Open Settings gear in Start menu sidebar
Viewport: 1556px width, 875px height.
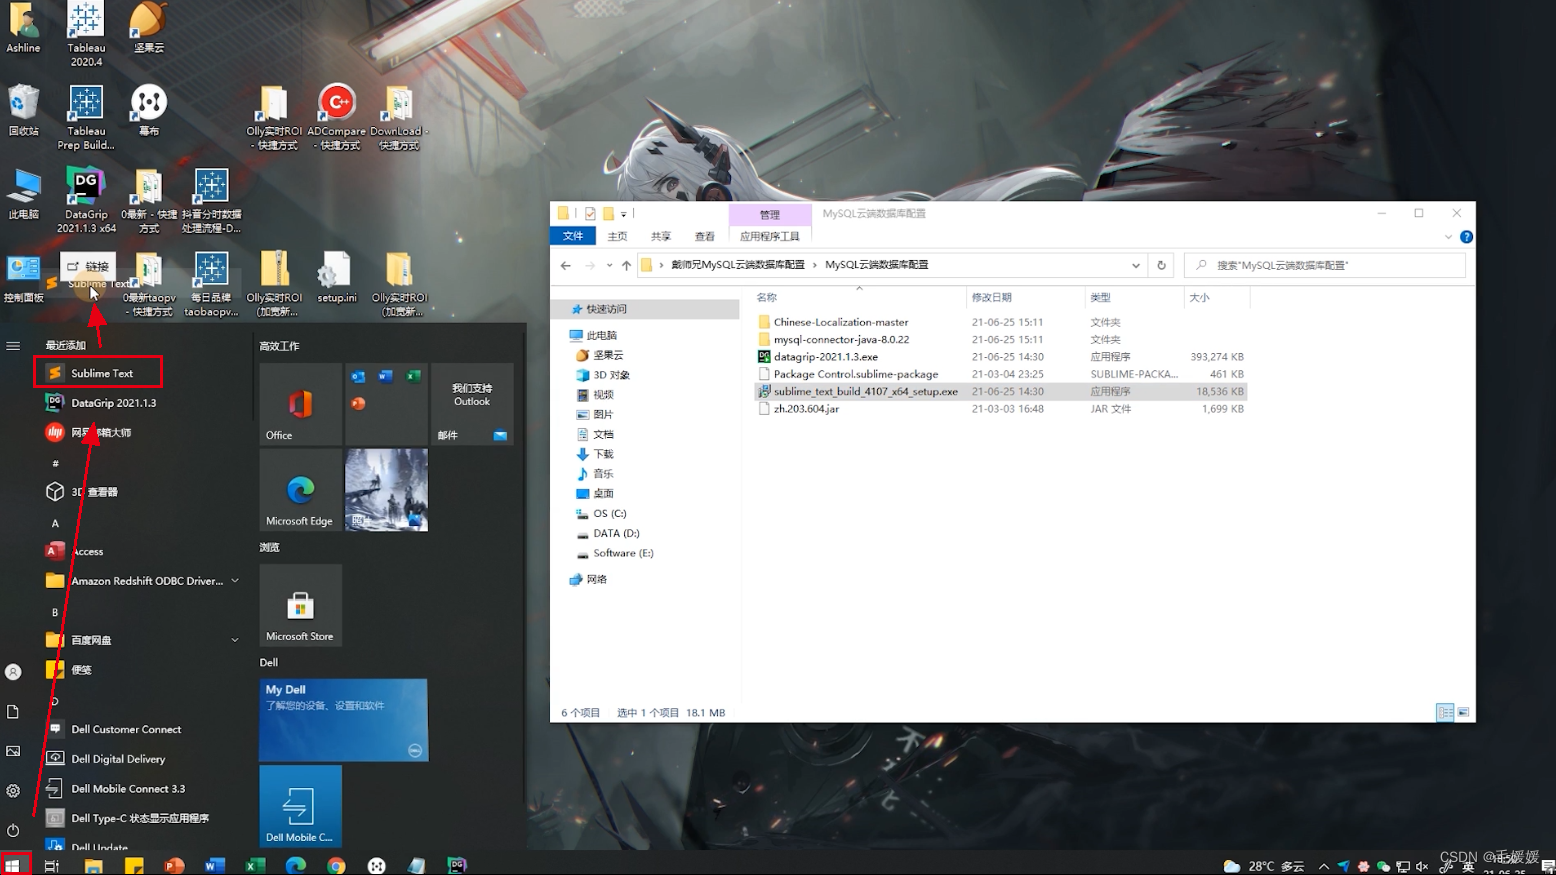(x=13, y=791)
